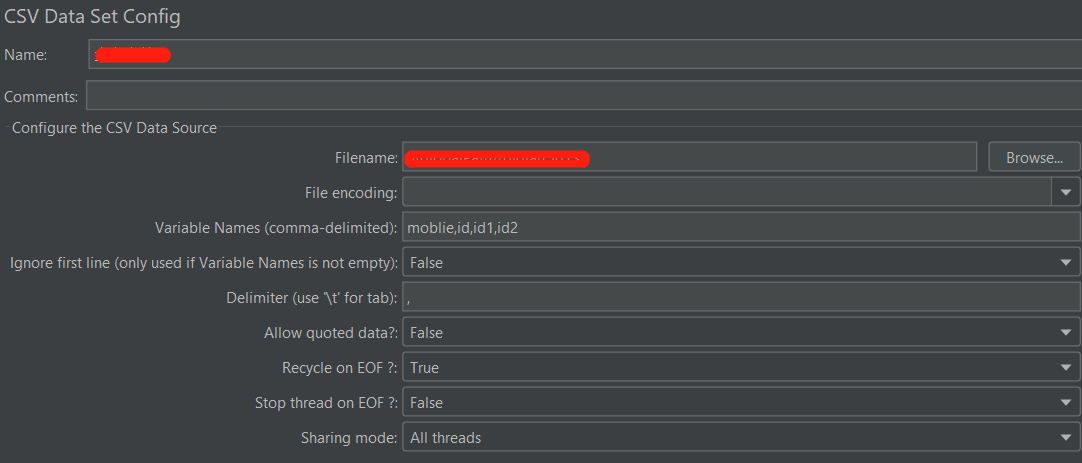
Task: Click the False value for Stop thread on EOF
Action: point(427,403)
